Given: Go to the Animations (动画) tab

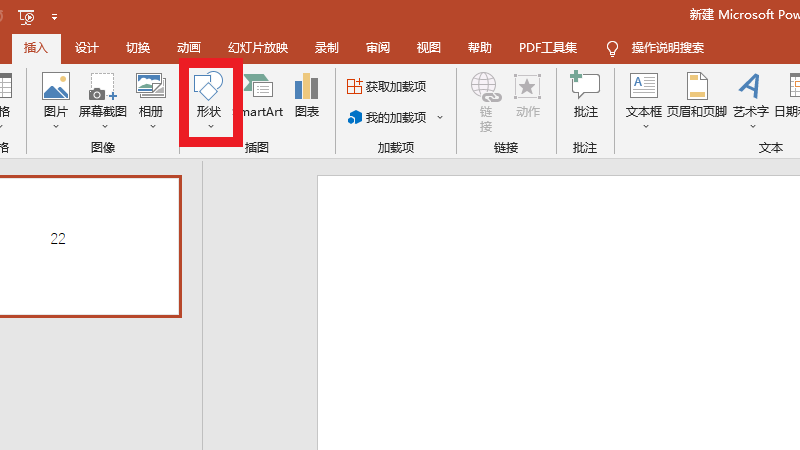Looking at the screenshot, I should coord(189,48).
